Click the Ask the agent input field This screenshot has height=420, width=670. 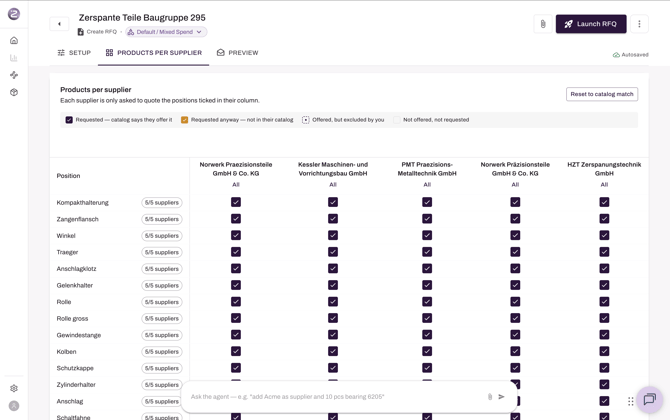point(335,397)
